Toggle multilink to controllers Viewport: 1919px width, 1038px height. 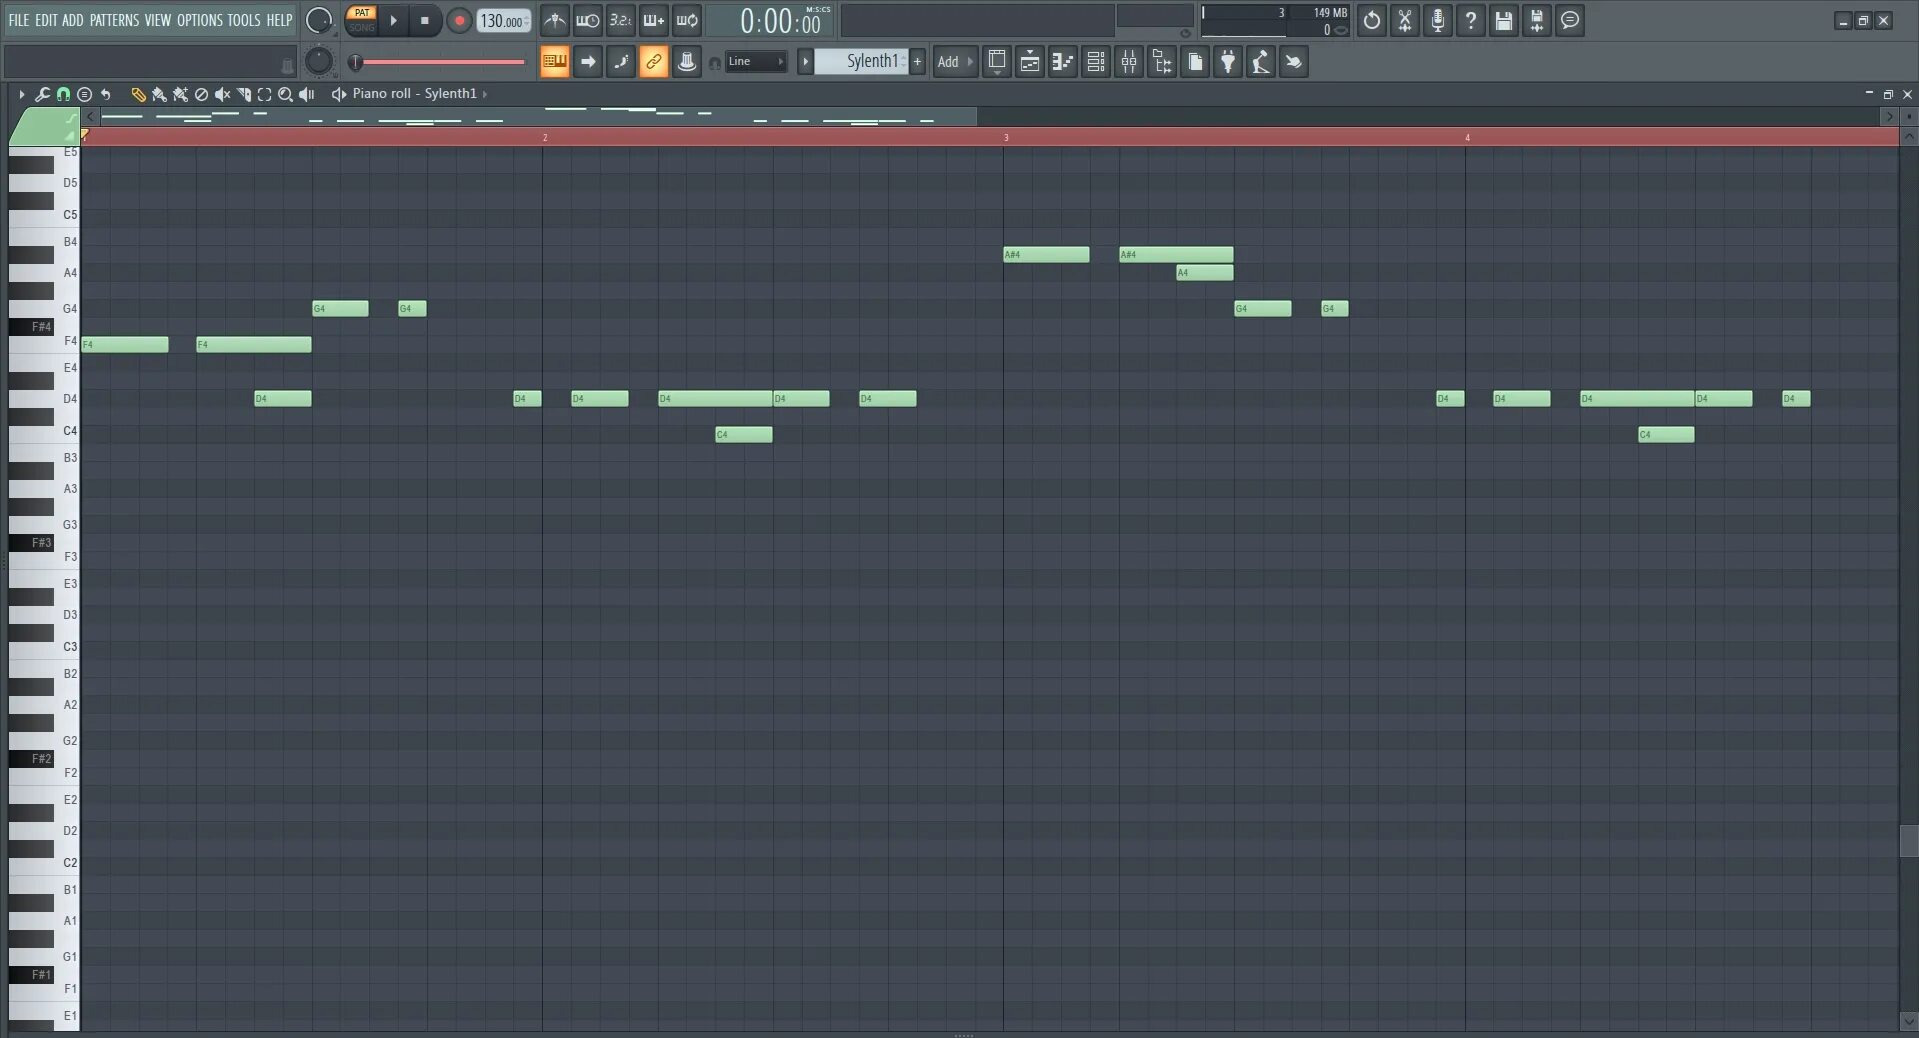pos(687,62)
